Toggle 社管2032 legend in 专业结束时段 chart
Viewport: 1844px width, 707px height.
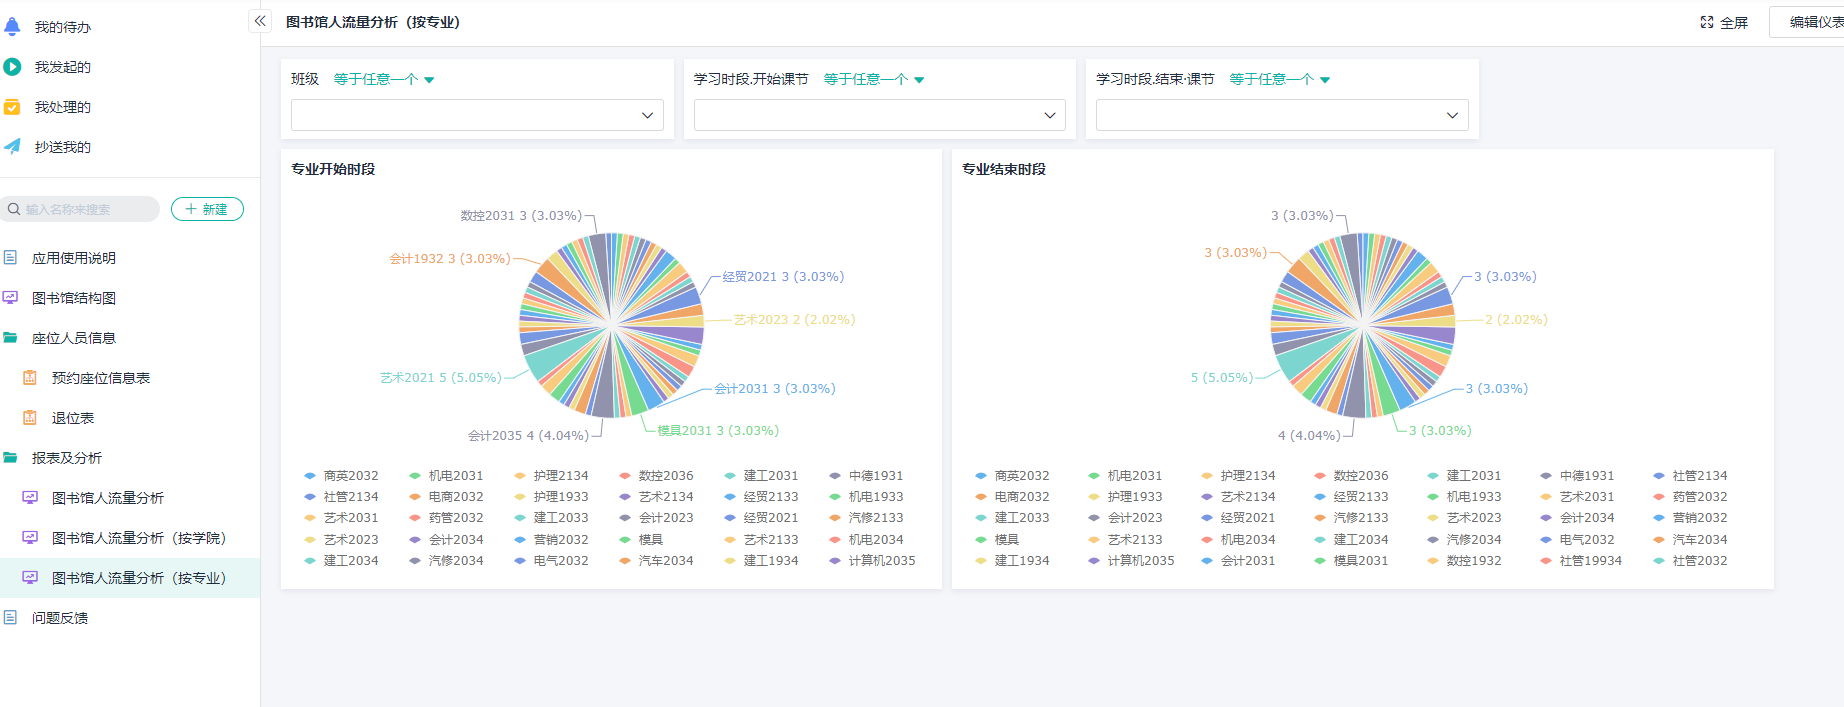1690,561
